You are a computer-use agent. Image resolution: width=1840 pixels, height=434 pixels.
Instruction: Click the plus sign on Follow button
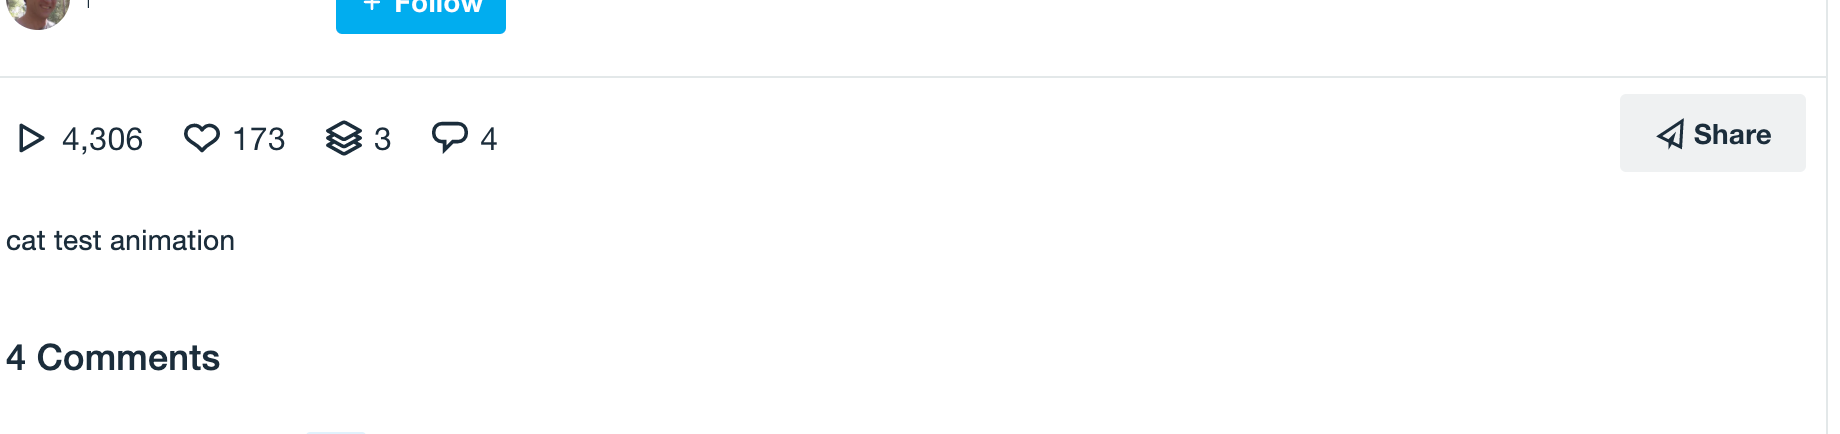(372, 6)
